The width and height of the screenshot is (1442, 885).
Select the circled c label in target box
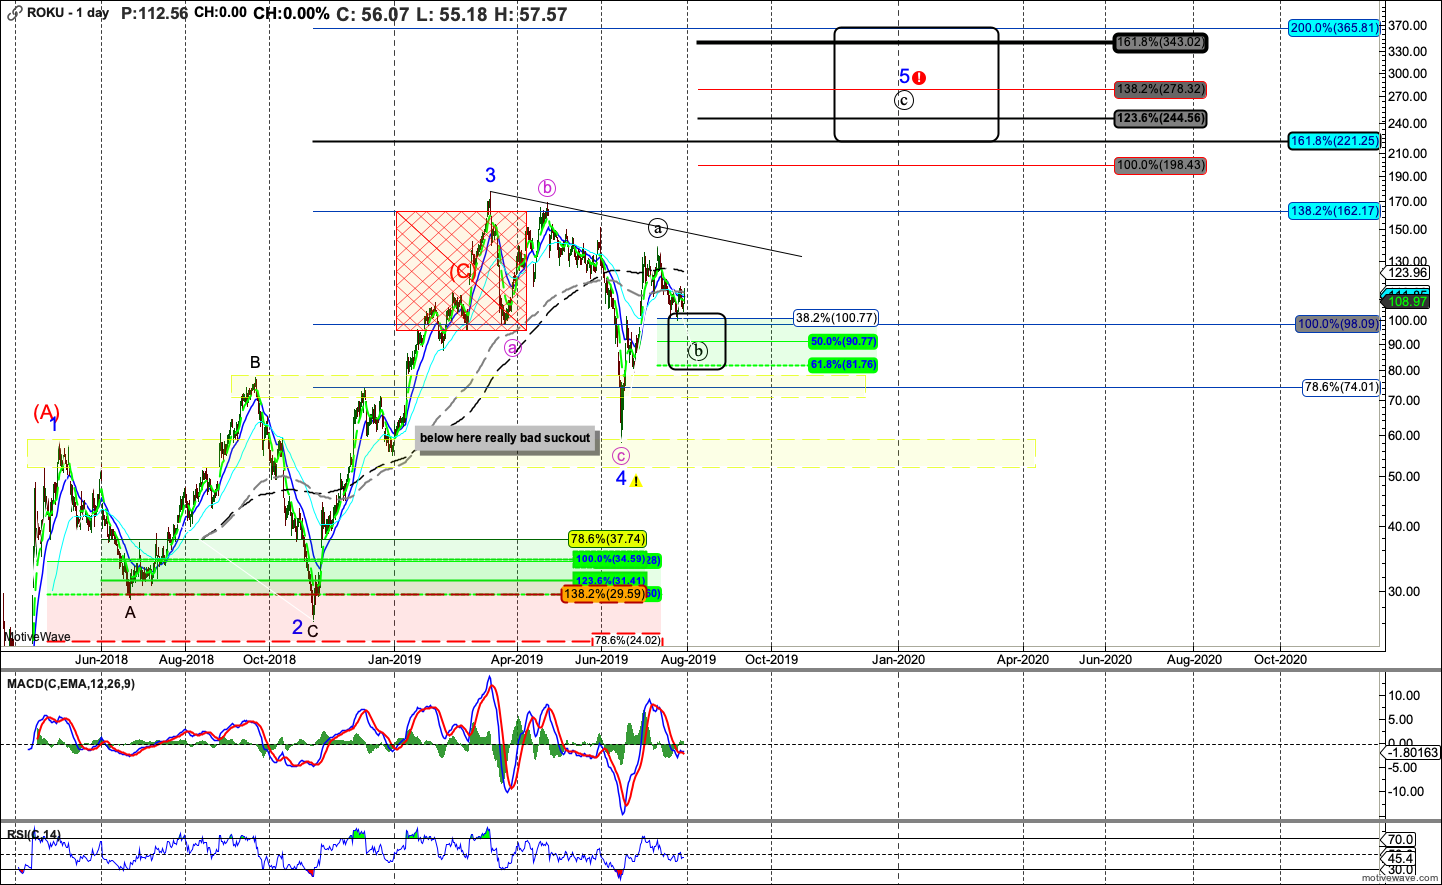click(903, 100)
